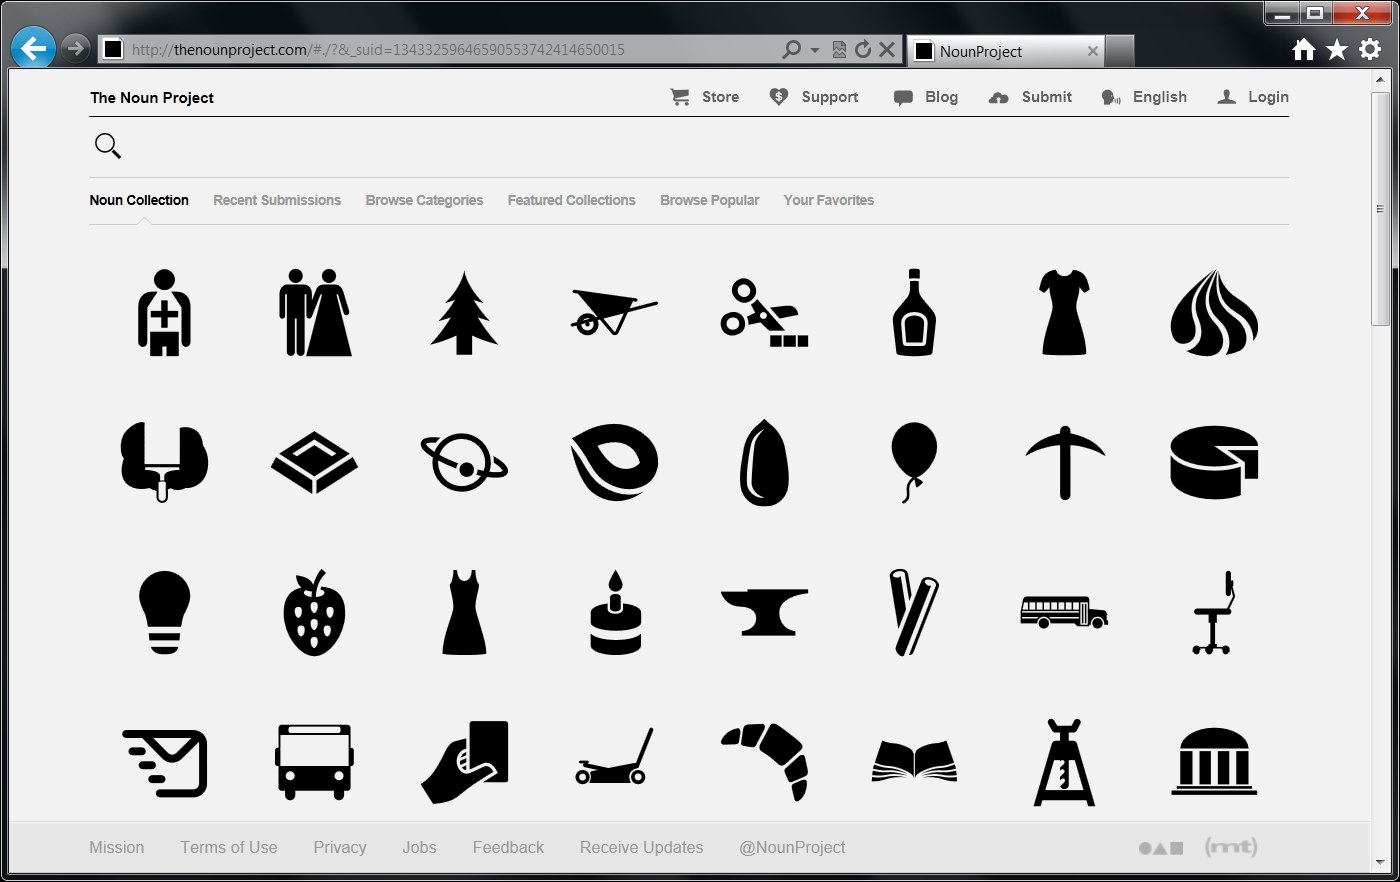Select the wheelbarrow icon
1400x882 pixels.
click(614, 312)
